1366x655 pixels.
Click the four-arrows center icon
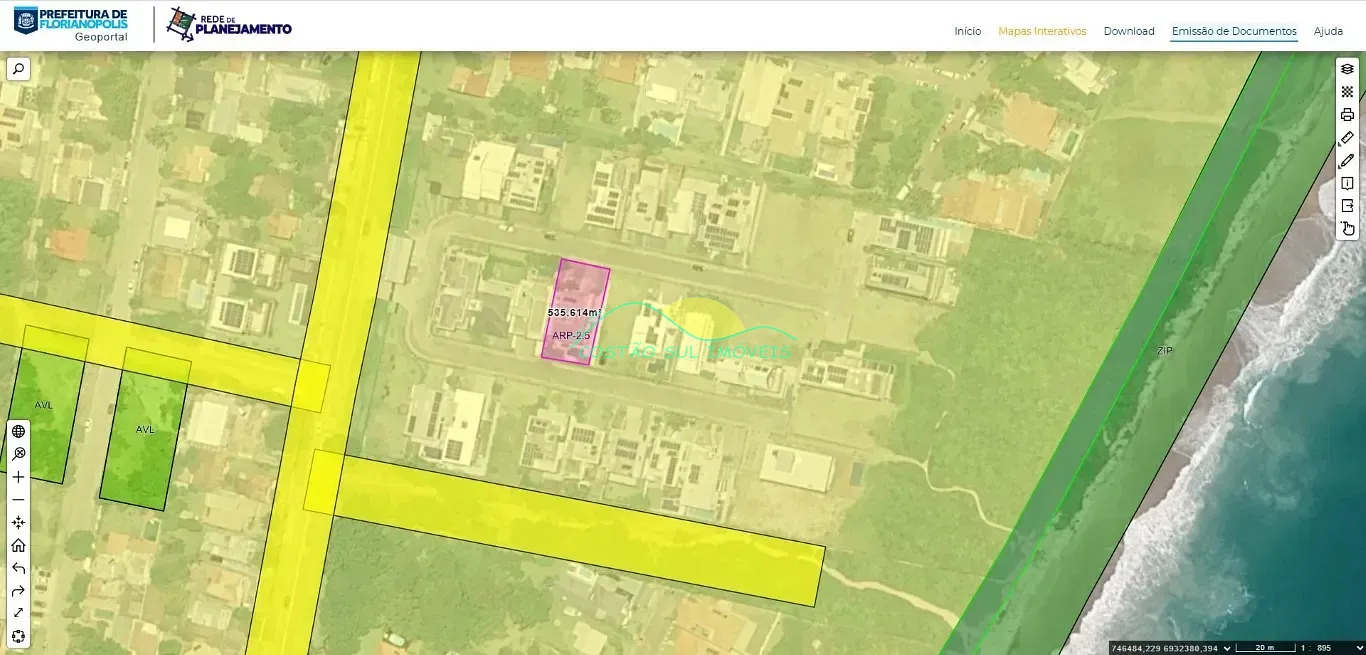coord(18,523)
